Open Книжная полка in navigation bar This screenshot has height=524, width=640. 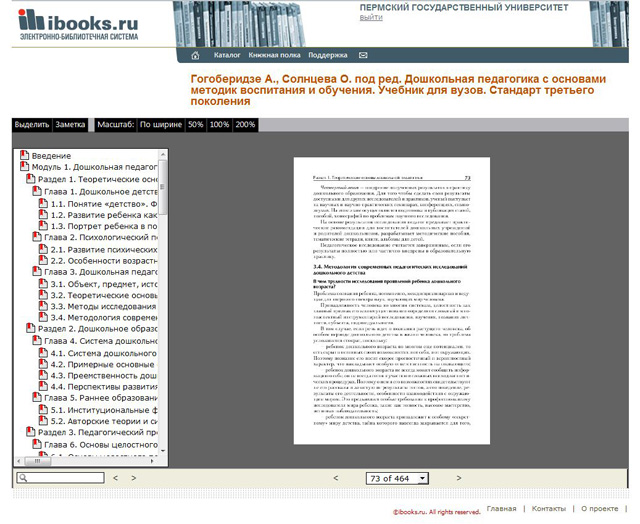click(274, 55)
